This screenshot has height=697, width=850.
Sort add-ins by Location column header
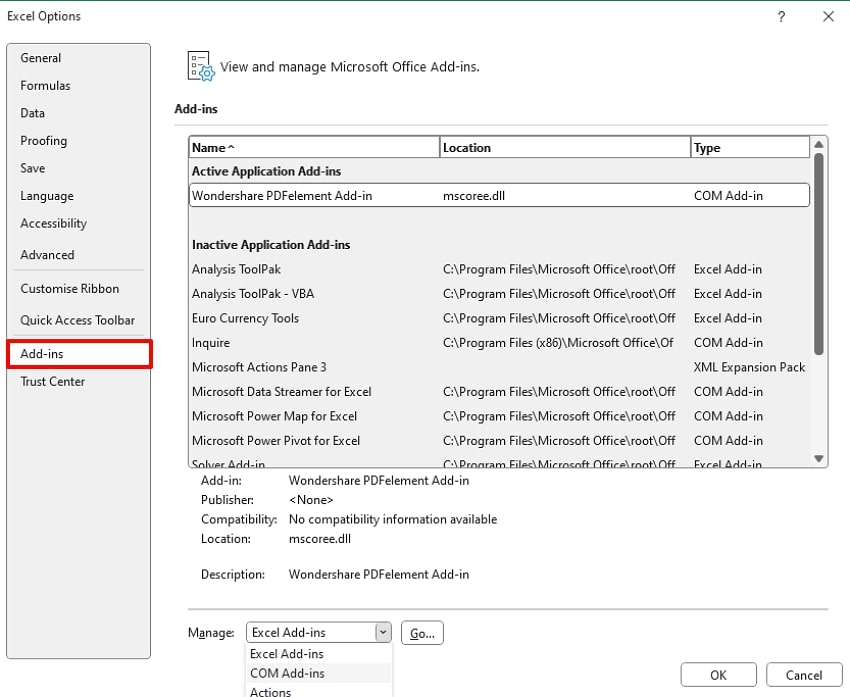(x=565, y=147)
